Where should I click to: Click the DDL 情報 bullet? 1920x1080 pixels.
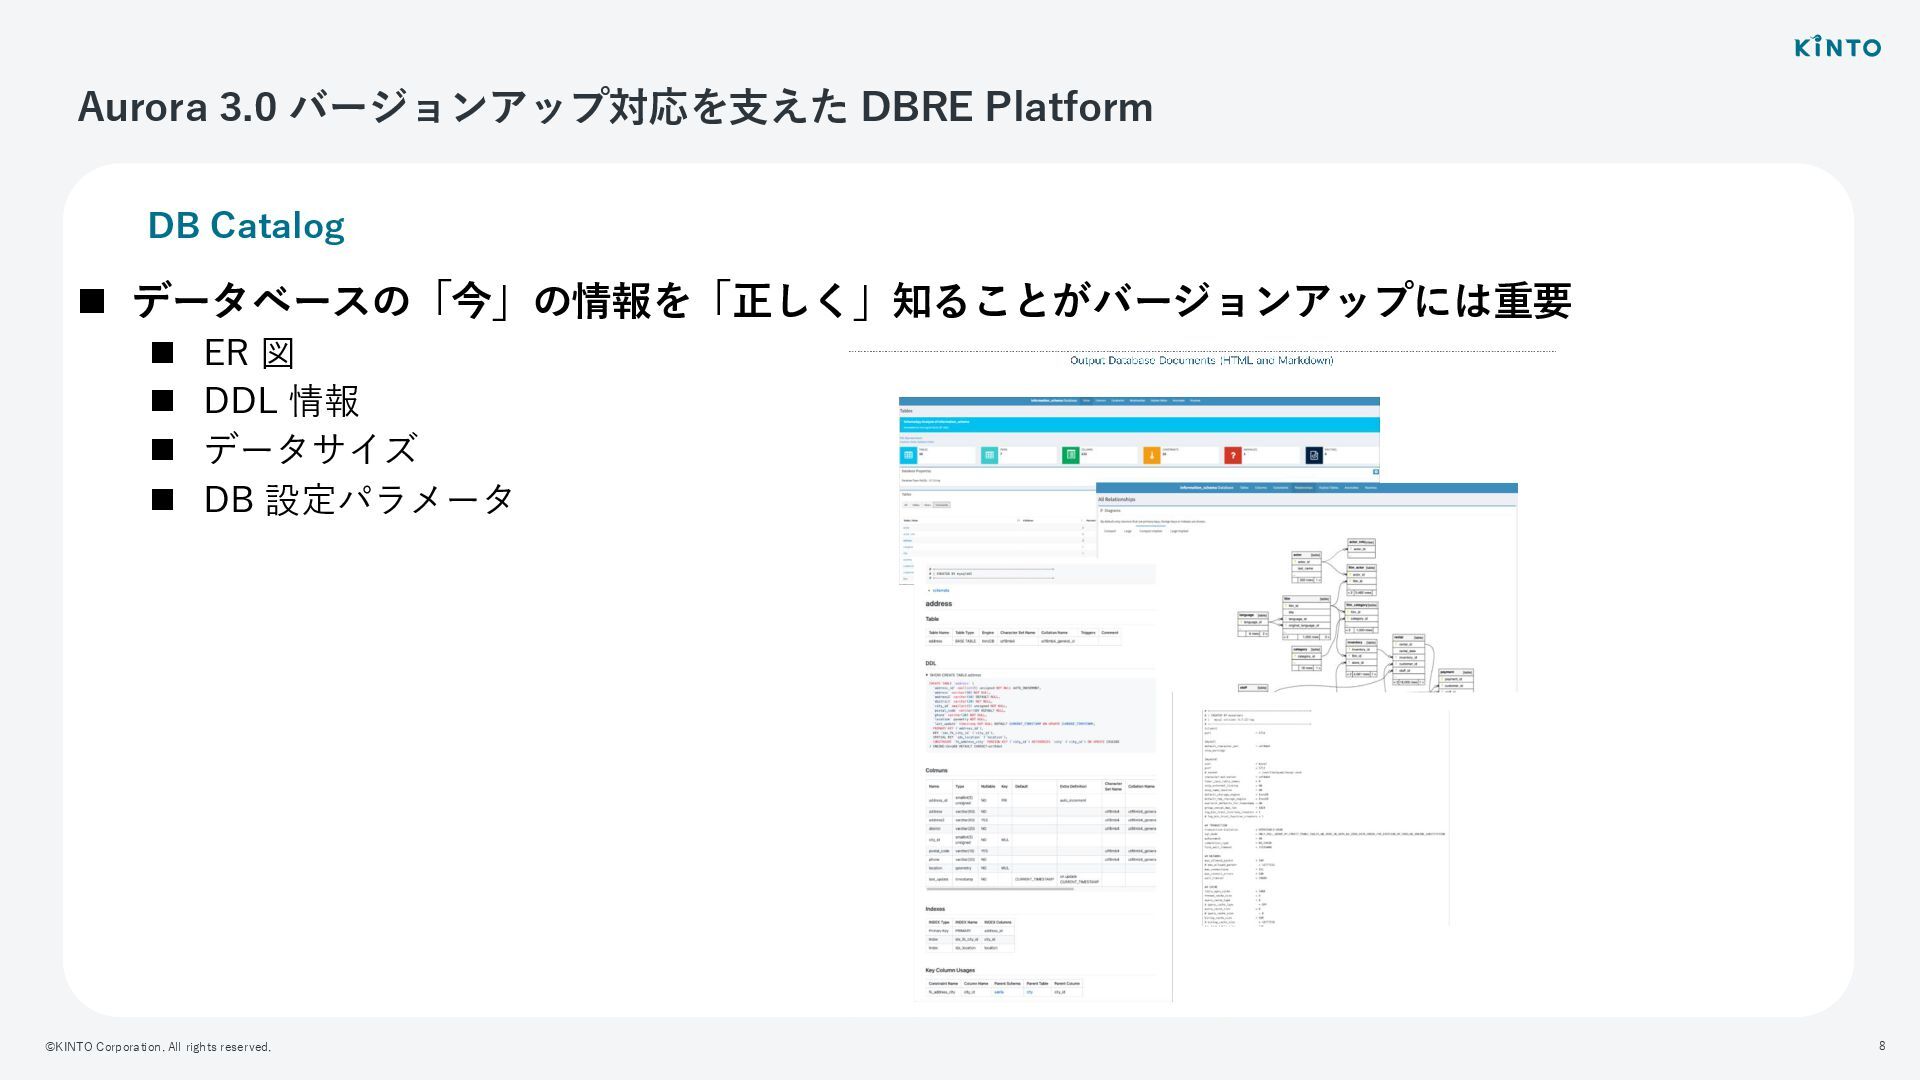[x=281, y=401]
